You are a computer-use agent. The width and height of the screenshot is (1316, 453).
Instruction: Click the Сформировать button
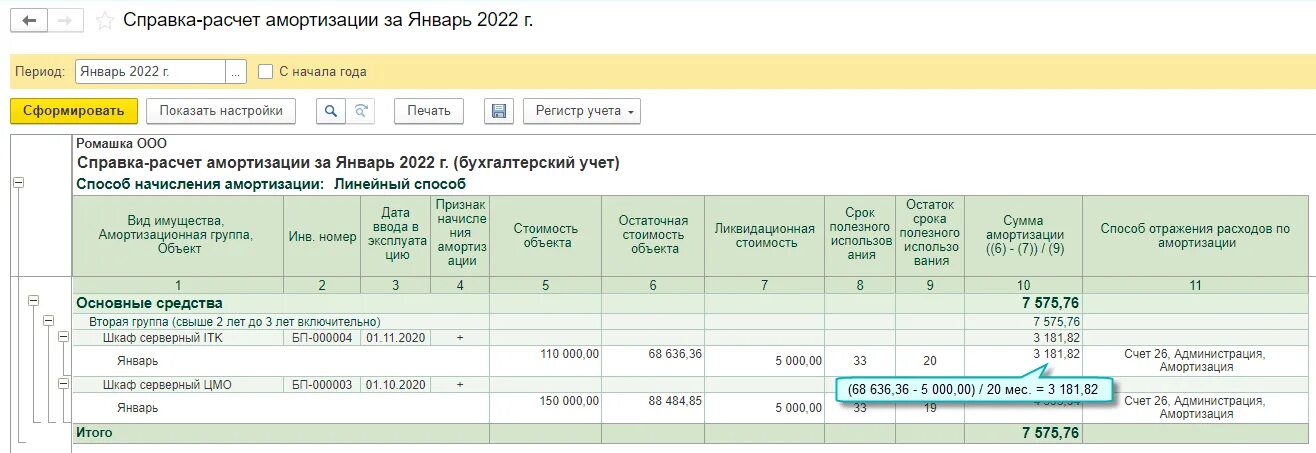(x=73, y=111)
